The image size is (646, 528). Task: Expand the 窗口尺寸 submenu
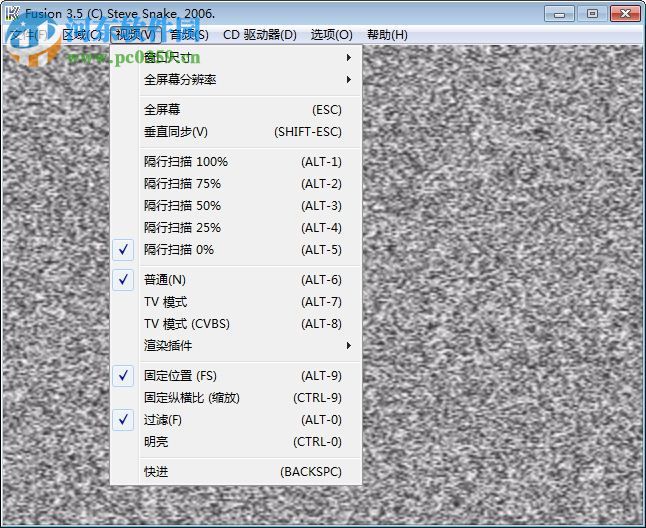236,58
